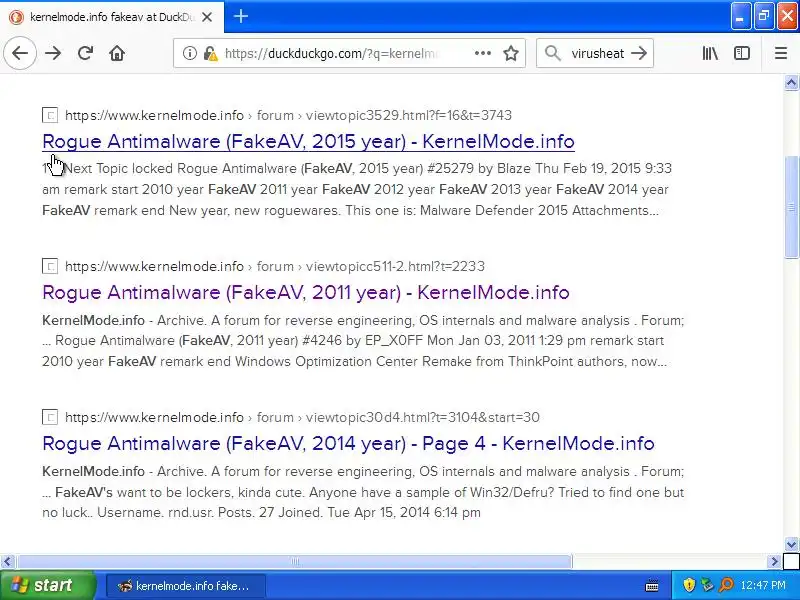This screenshot has width=800, height=600.
Task: Click the snippet mentioning Win32/Defru
Action: [x=363, y=492]
